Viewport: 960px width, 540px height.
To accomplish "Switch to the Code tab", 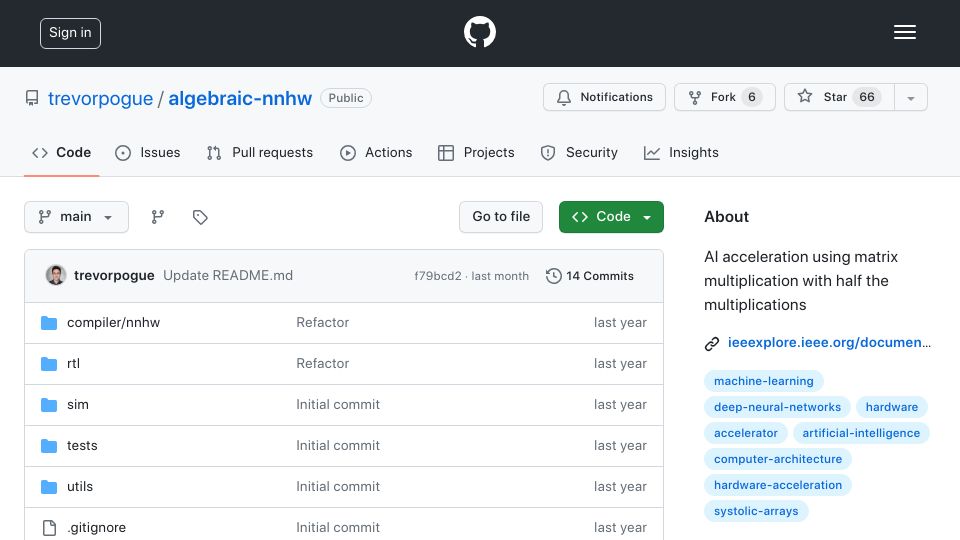I will 61,152.
